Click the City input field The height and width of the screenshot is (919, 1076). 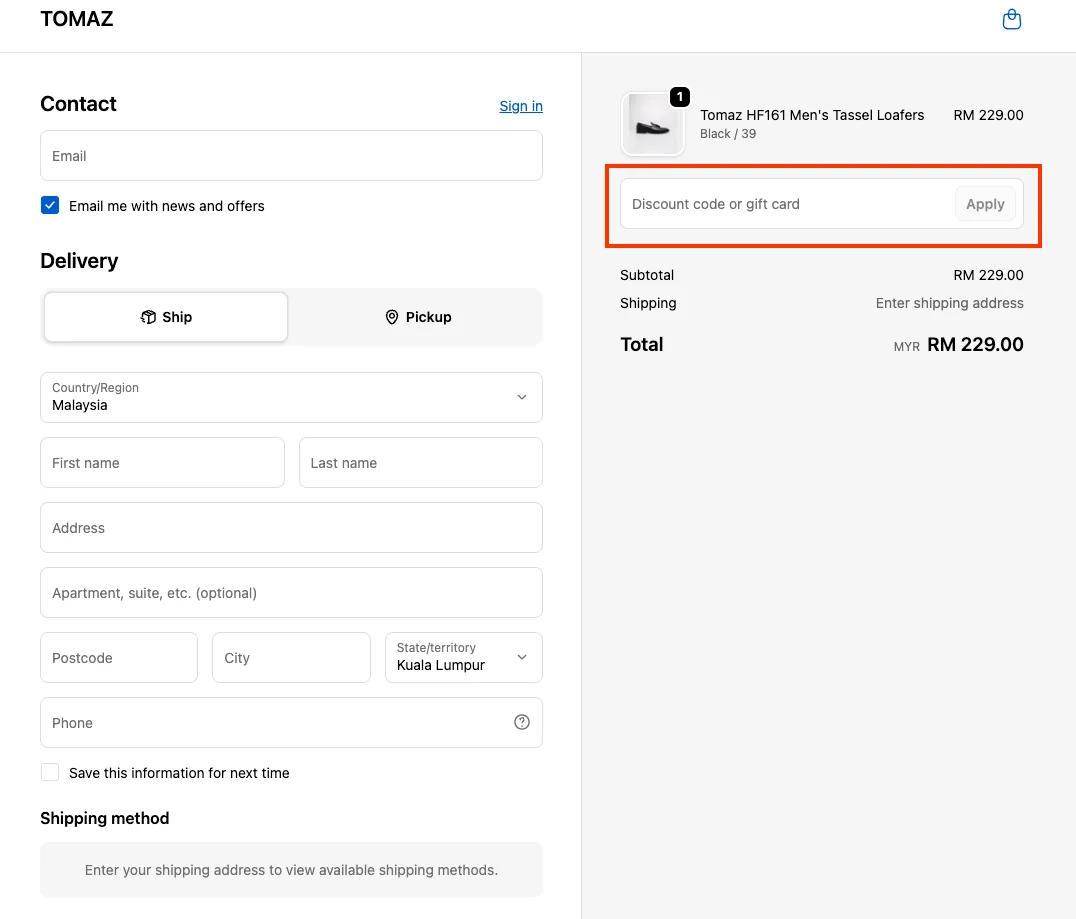tap(292, 658)
